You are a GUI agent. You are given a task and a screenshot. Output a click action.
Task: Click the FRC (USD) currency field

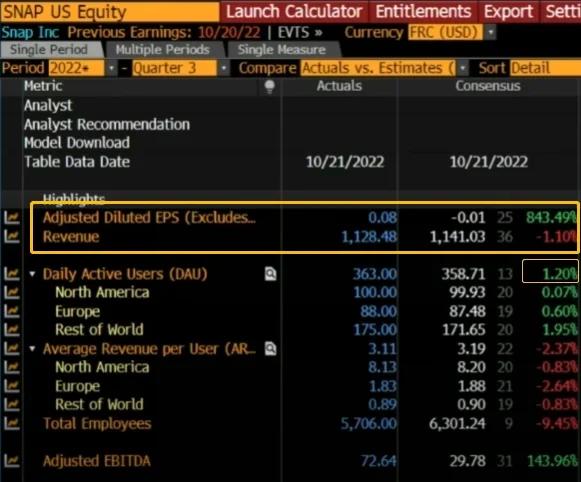[x=445, y=32]
